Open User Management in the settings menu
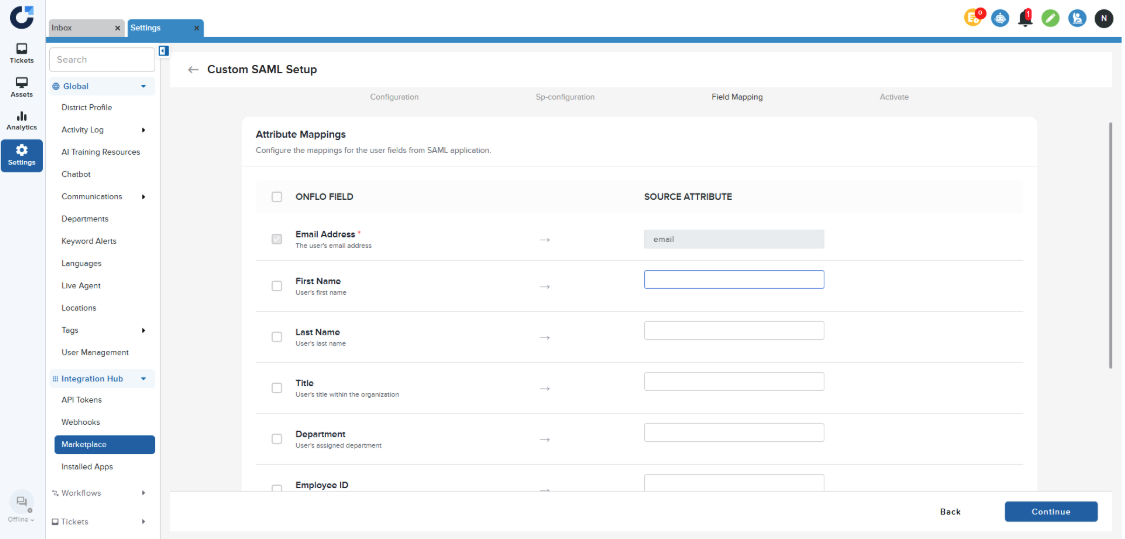 point(95,352)
